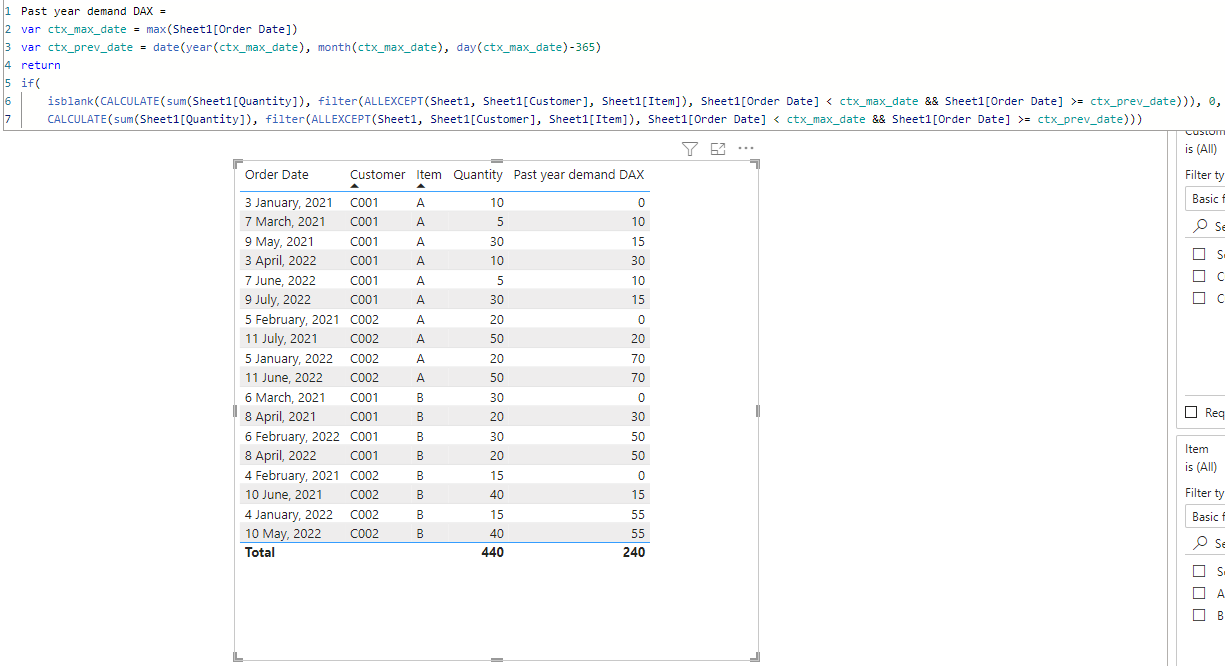This screenshot has width=1225, height=666.
Task: Select the '3 April, 2022' date cell
Action: pos(280,261)
